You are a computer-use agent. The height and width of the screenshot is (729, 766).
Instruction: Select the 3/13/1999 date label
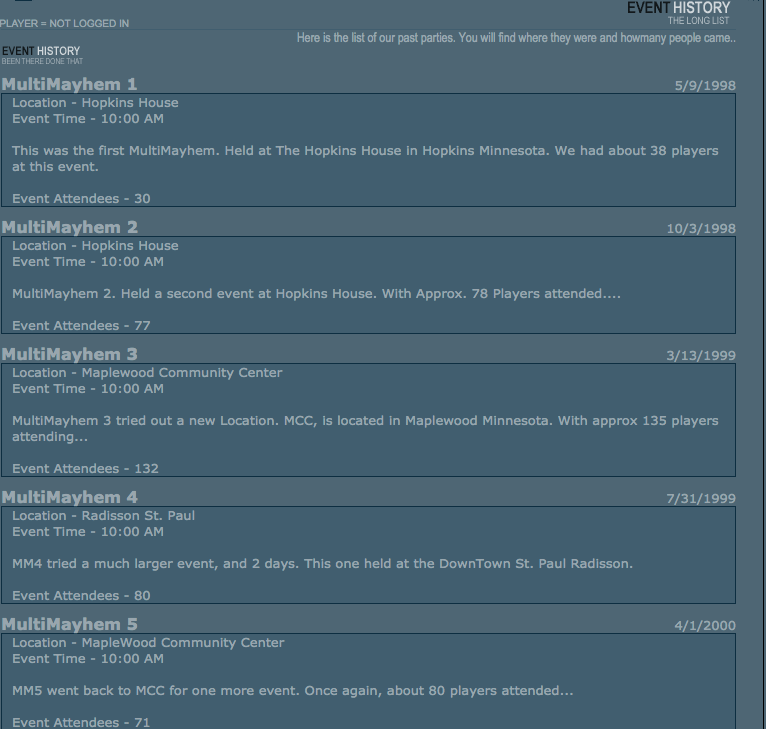(701, 356)
